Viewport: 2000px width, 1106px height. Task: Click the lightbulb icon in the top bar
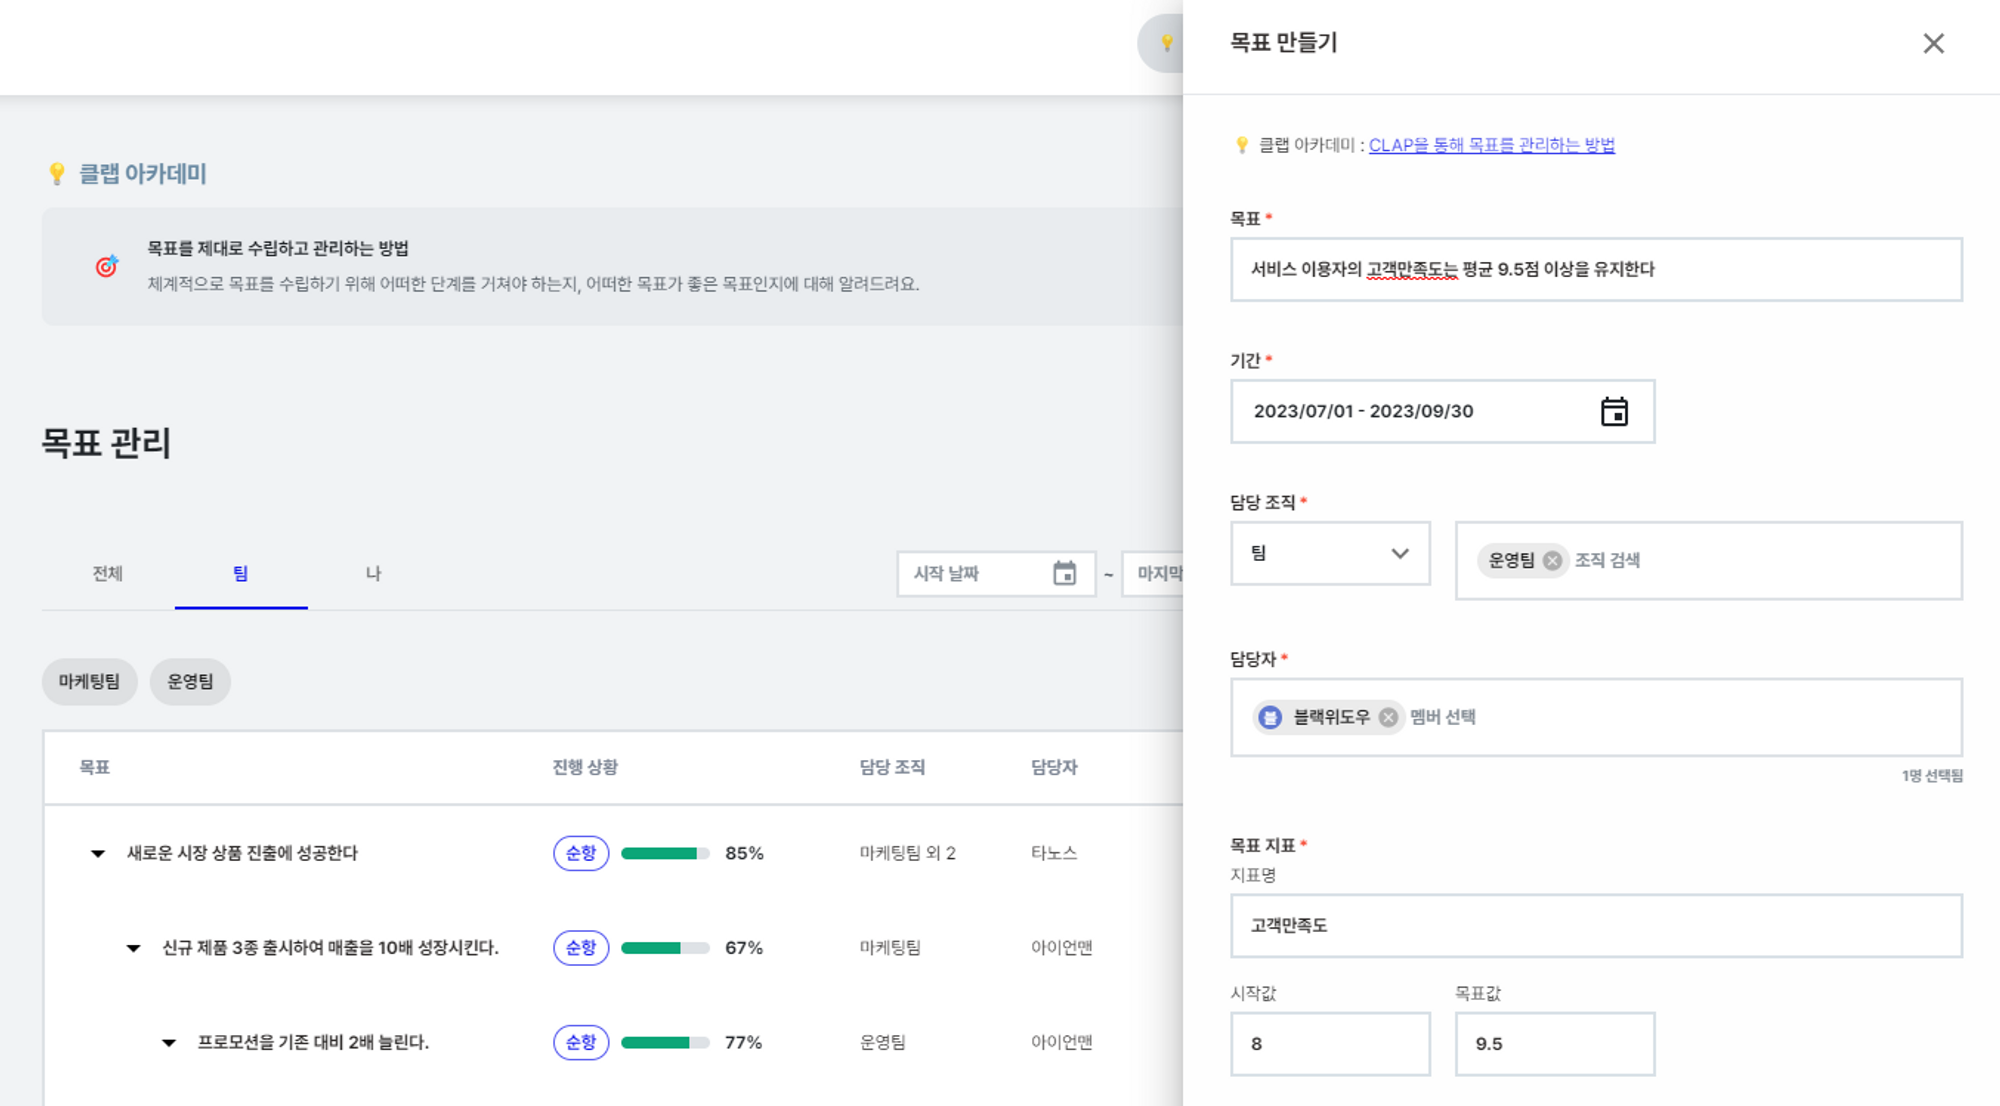pos(1165,44)
